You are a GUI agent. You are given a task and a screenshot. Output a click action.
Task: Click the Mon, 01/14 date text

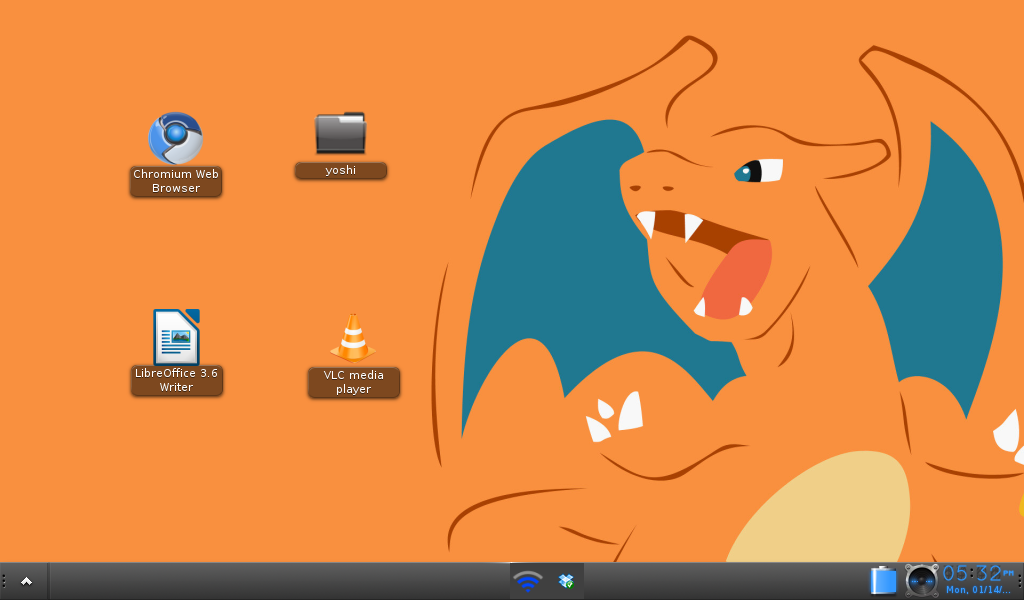pyautogui.click(x=978, y=590)
